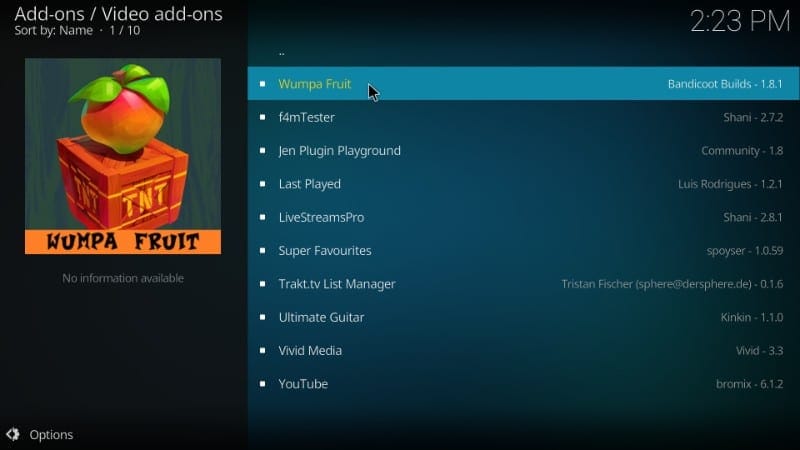Click the bullet icon beside f4mTester

tap(262, 117)
